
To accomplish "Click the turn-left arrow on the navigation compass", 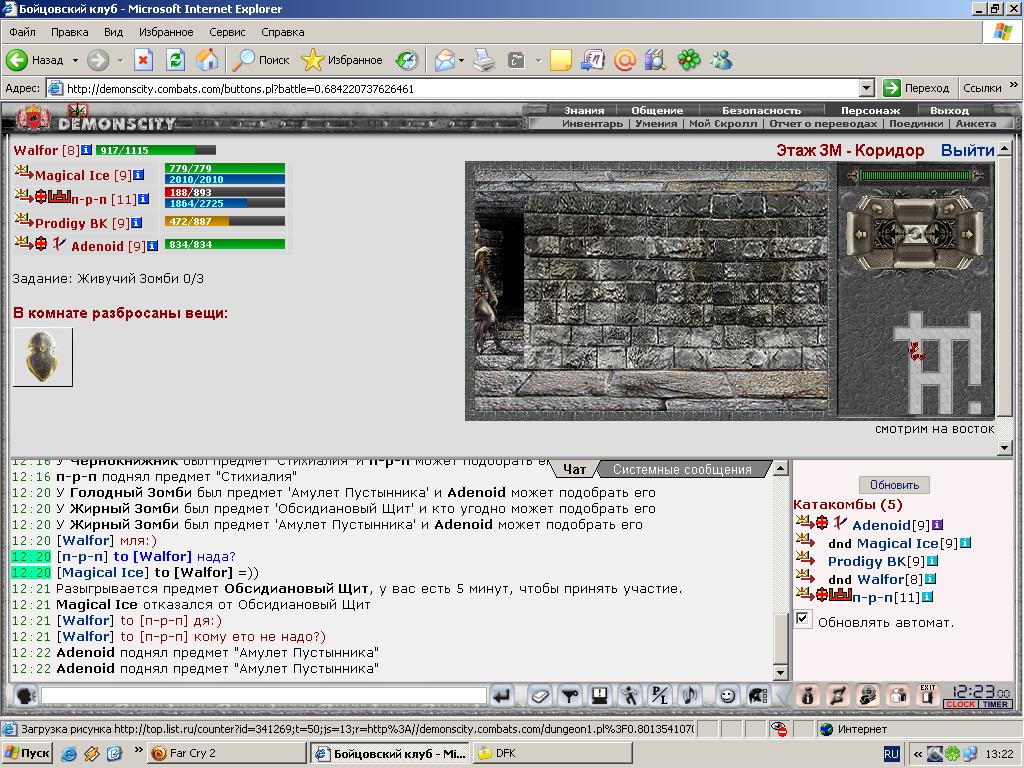I will pos(861,234).
